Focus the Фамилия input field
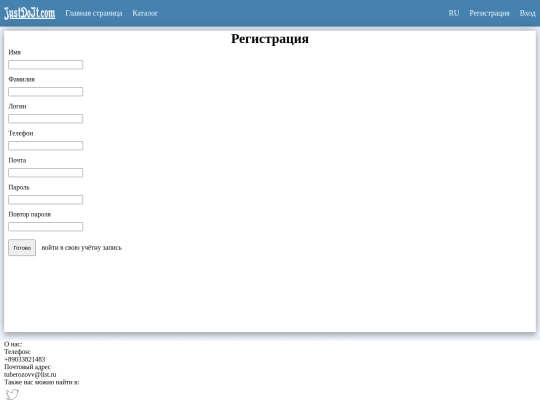Viewport: 540px width, 405px height. click(x=45, y=92)
